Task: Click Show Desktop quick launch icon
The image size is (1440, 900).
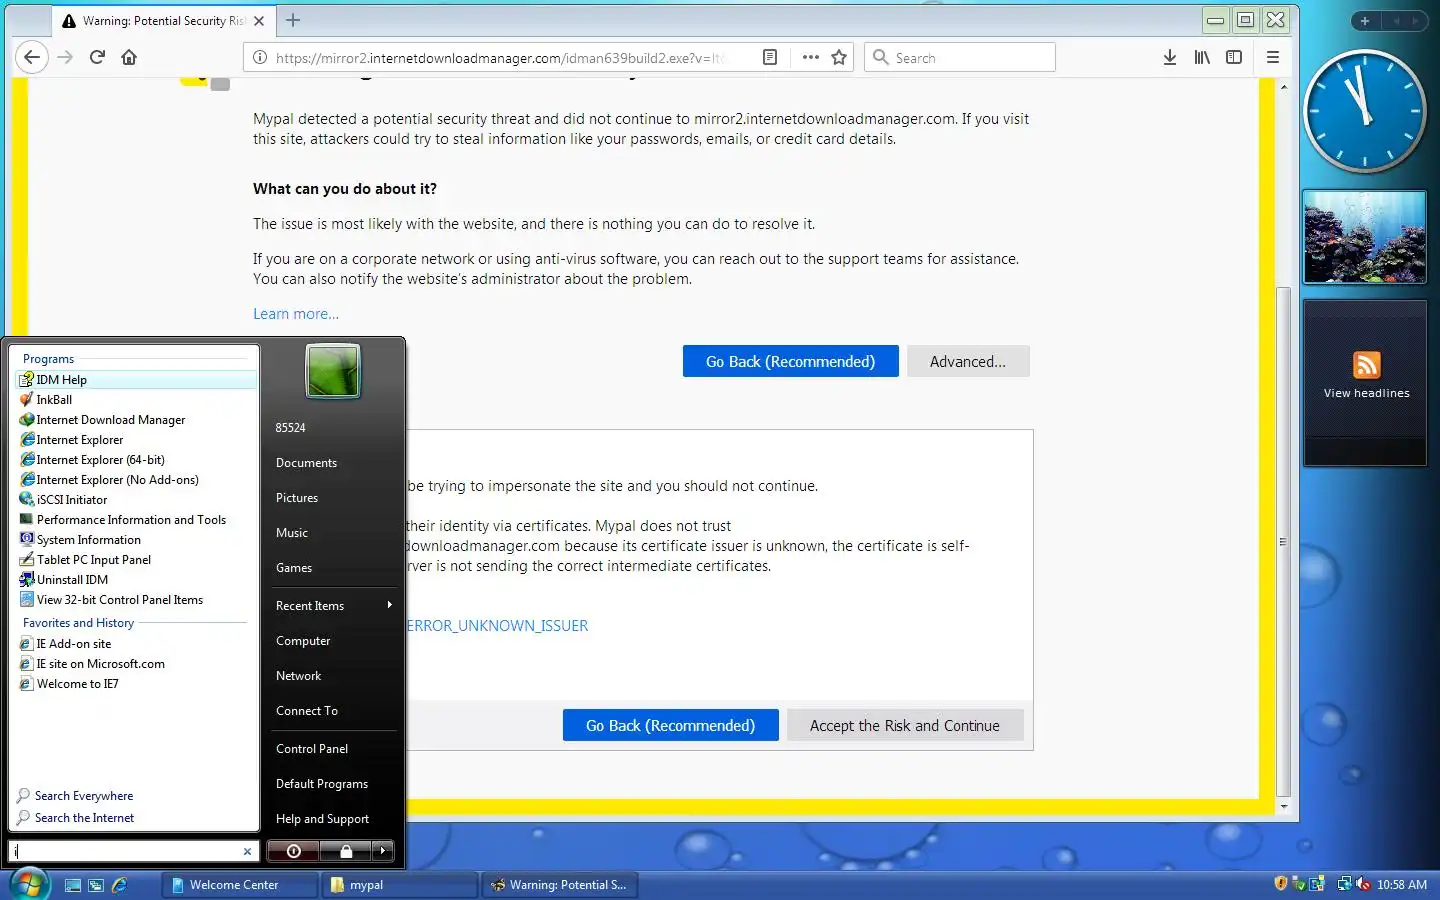Action: 72,885
